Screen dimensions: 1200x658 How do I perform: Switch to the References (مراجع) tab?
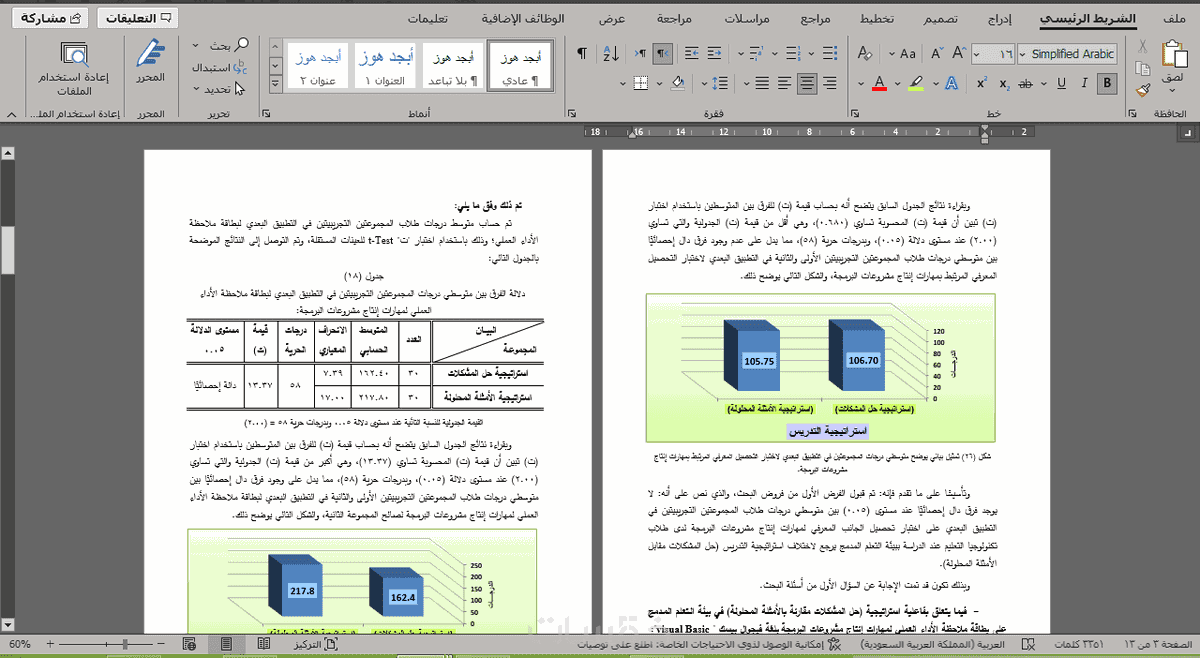[x=816, y=19]
